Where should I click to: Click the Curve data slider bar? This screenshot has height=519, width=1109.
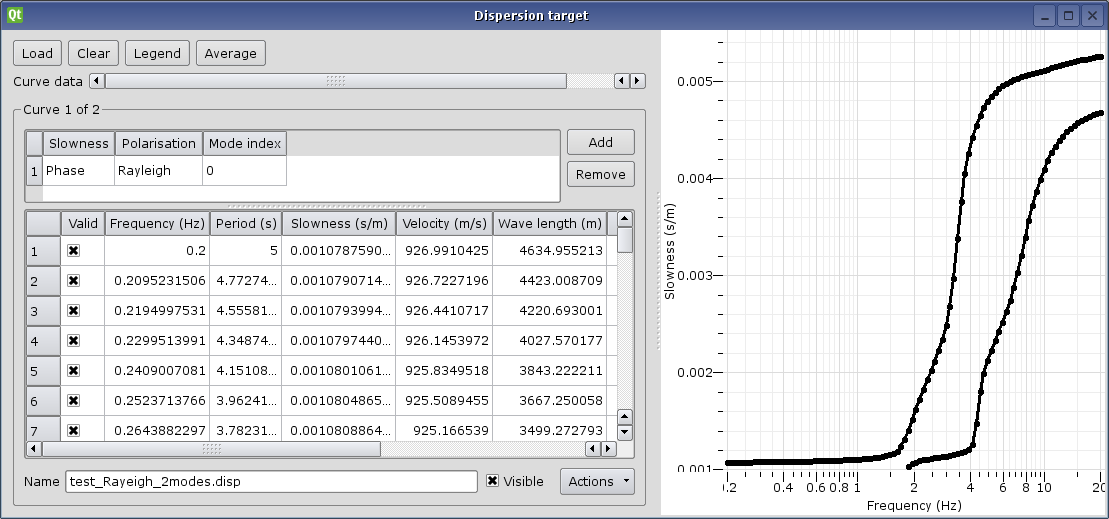pyautogui.click(x=335, y=81)
